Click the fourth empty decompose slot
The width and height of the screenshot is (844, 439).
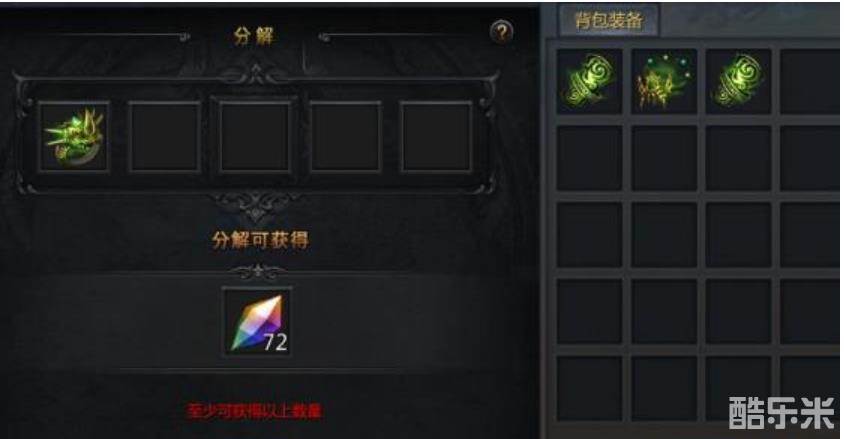(346, 137)
